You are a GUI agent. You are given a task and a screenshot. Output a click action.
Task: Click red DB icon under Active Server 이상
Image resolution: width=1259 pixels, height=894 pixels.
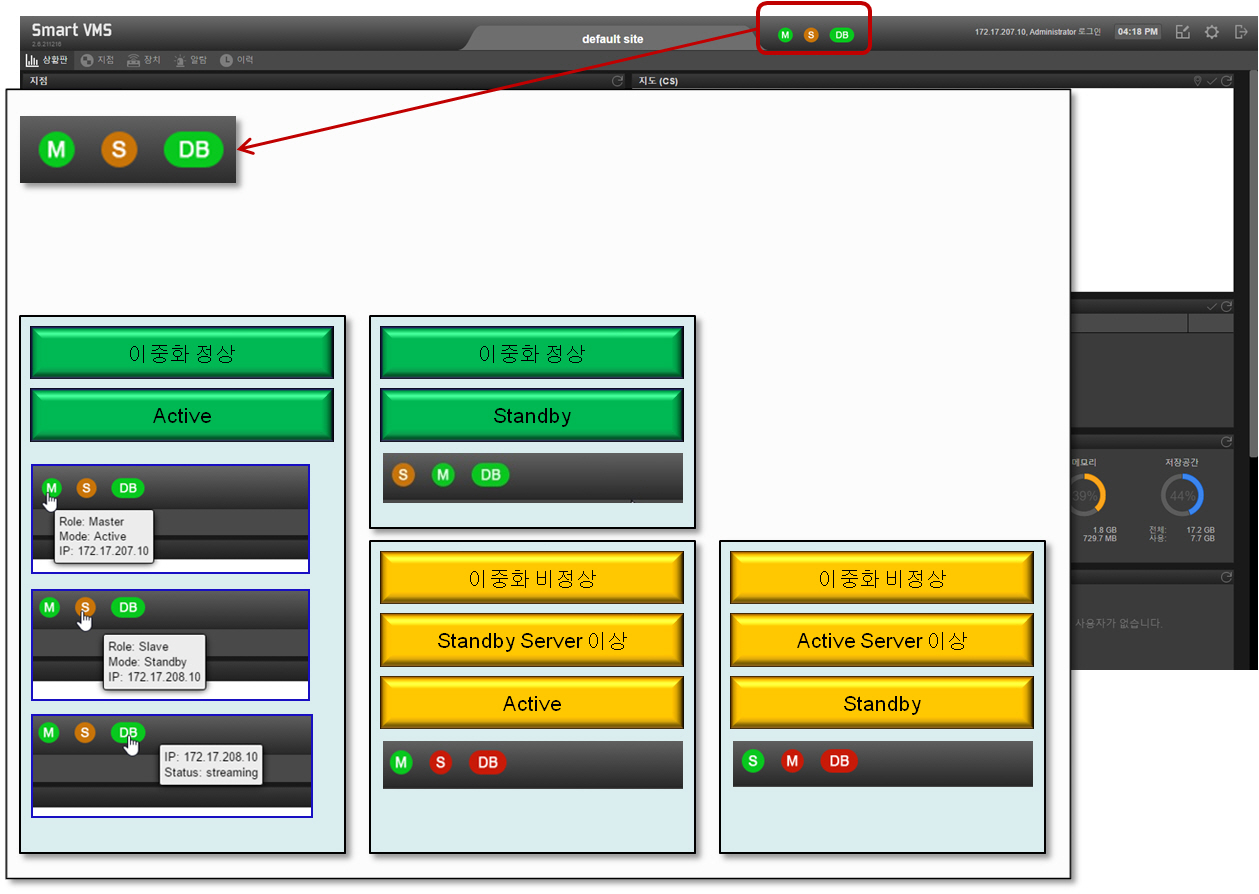point(839,762)
